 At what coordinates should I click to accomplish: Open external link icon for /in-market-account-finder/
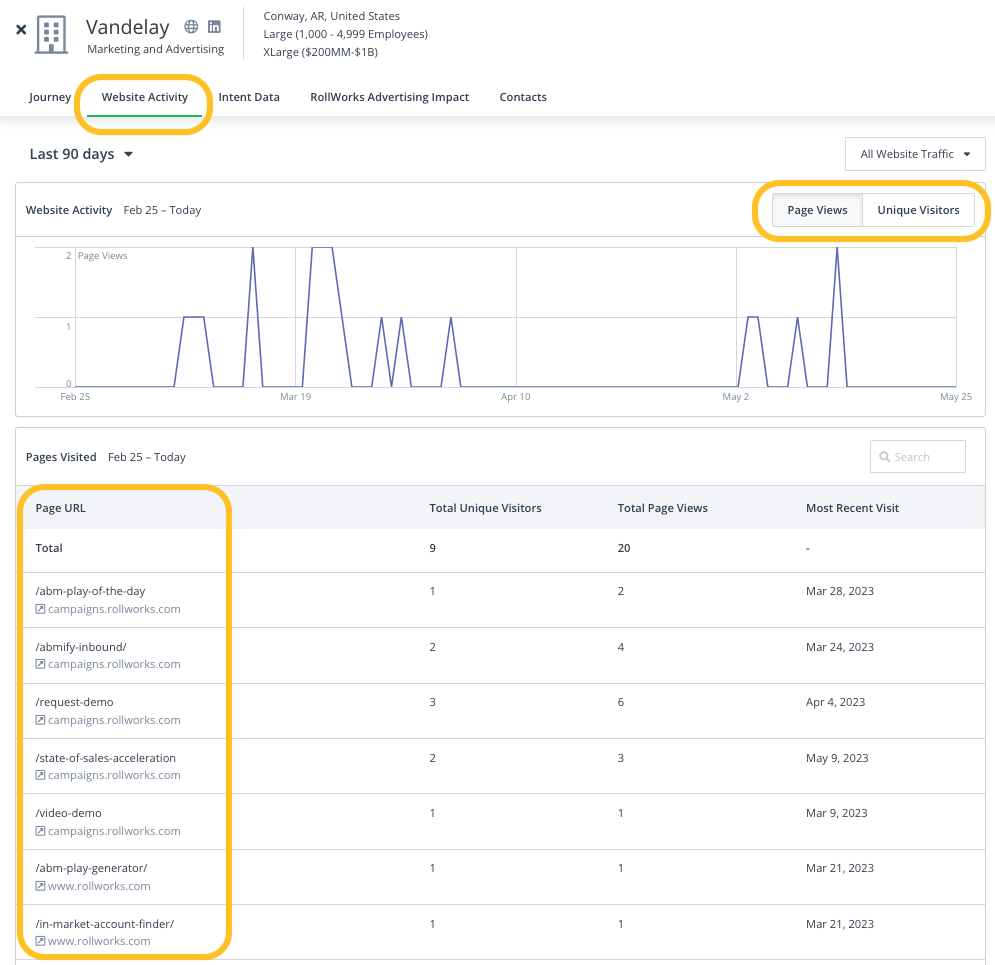pos(40,942)
